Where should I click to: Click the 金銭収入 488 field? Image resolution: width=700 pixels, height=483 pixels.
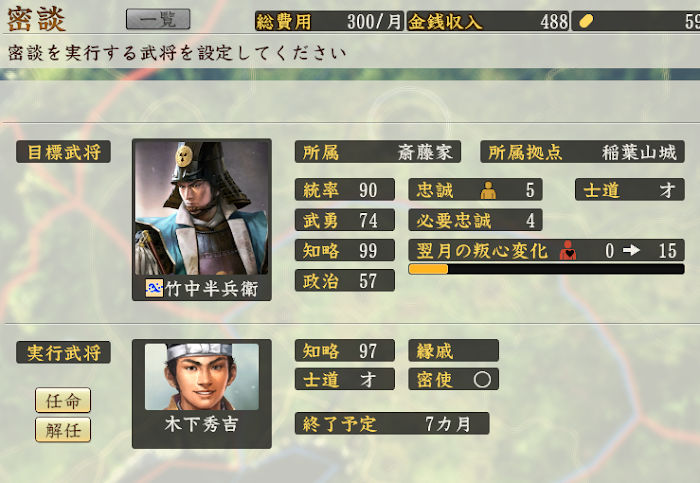pyautogui.click(x=488, y=21)
